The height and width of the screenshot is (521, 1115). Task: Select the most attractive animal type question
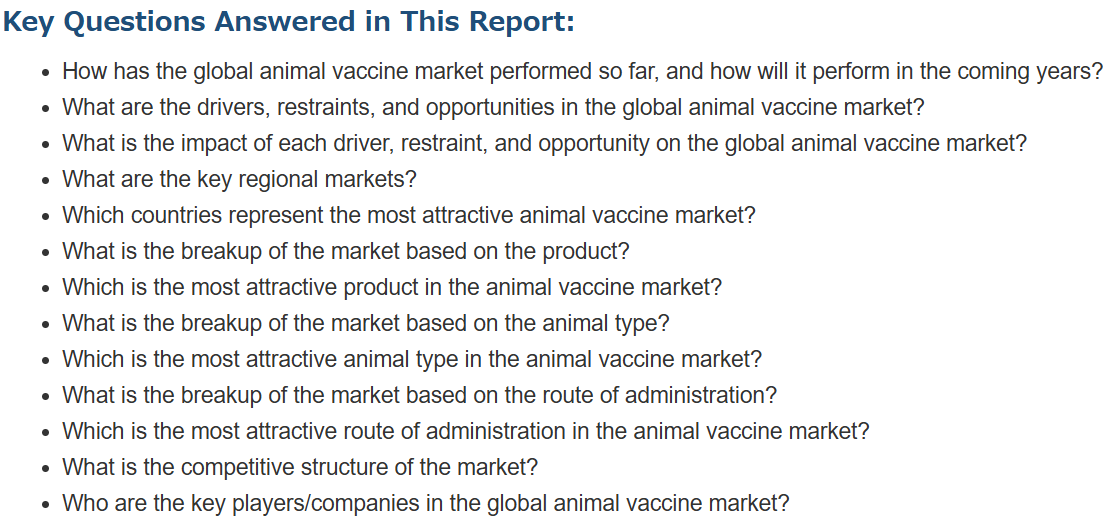click(412, 360)
